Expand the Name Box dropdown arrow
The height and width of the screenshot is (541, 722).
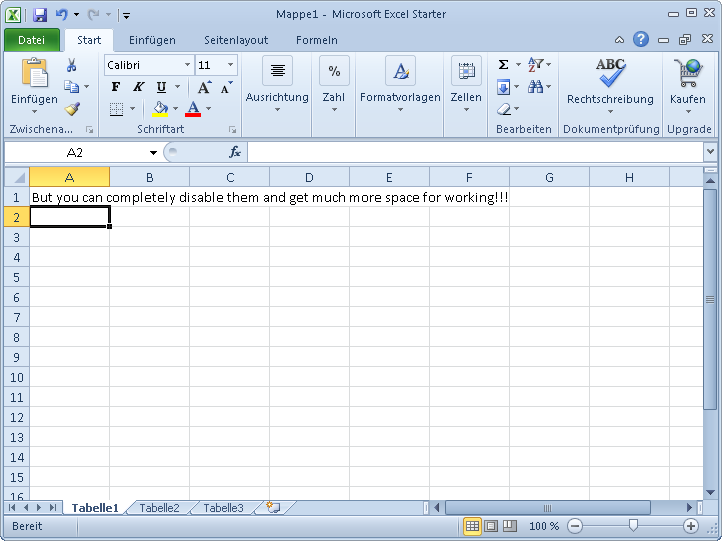click(153, 153)
